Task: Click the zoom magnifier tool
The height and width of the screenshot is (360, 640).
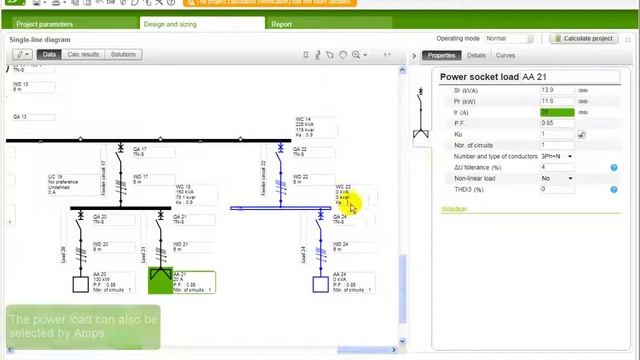Action: pyautogui.click(x=356, y=55)
